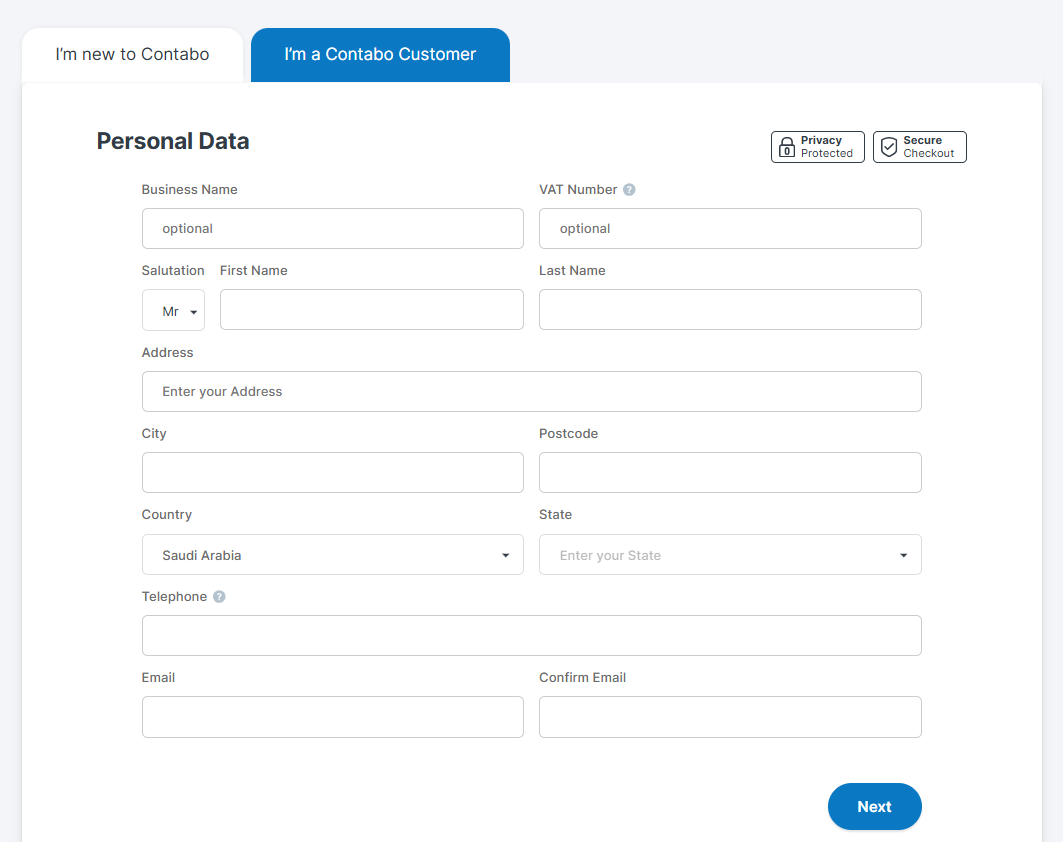This screenshot has height=842, width=1063.
Task: Click the Postcode input field
Action: (x=730, y=473)
